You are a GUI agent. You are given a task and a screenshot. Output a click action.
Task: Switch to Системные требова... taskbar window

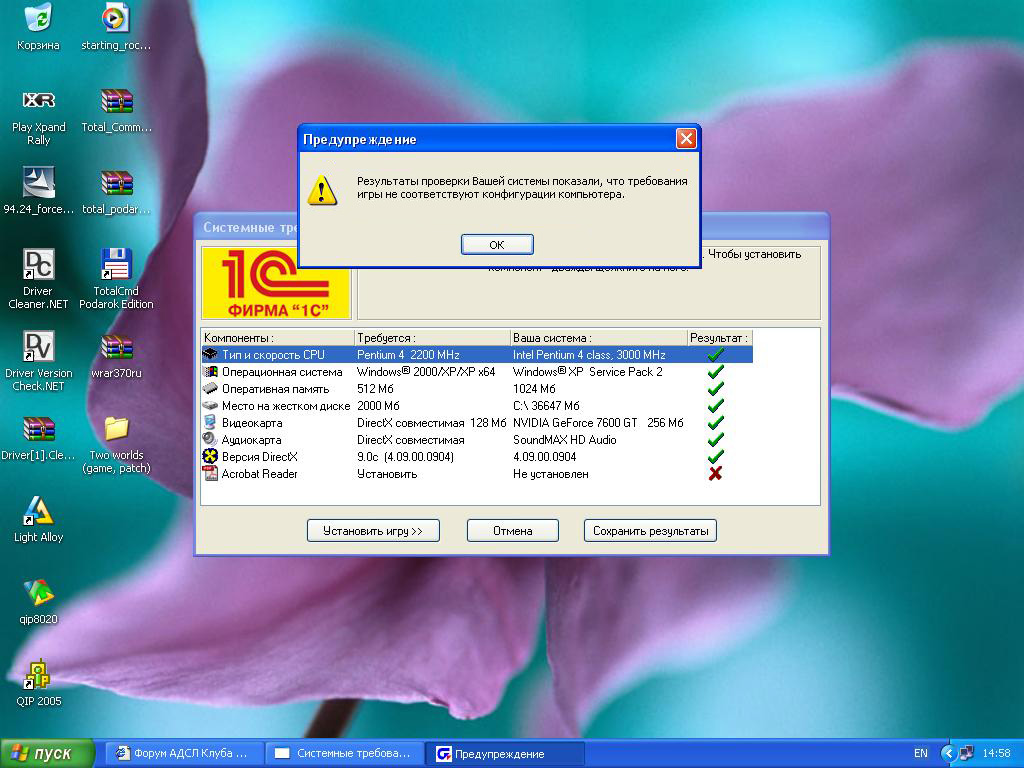(x=345, y=754)
